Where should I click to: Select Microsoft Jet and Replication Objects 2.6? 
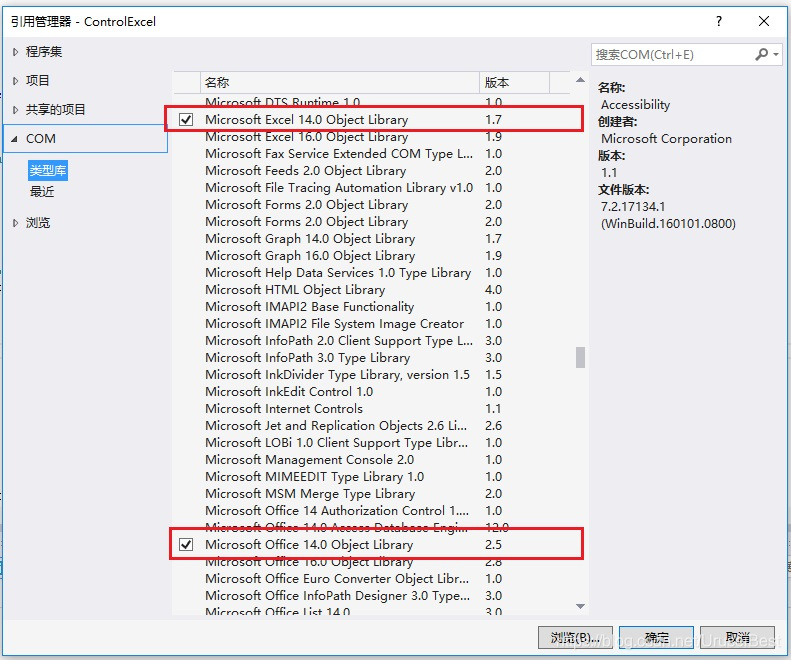point(373,426)
